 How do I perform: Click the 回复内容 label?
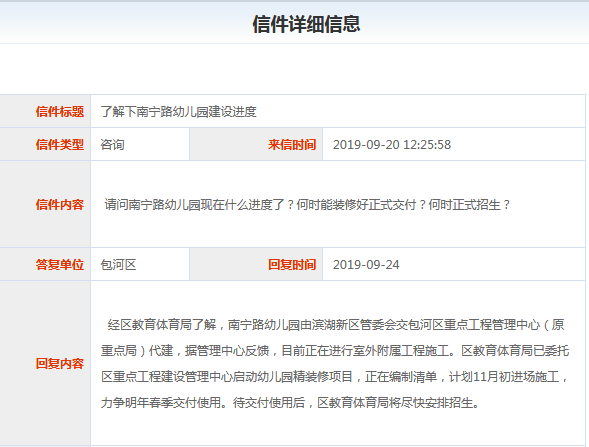click(60, 363)
